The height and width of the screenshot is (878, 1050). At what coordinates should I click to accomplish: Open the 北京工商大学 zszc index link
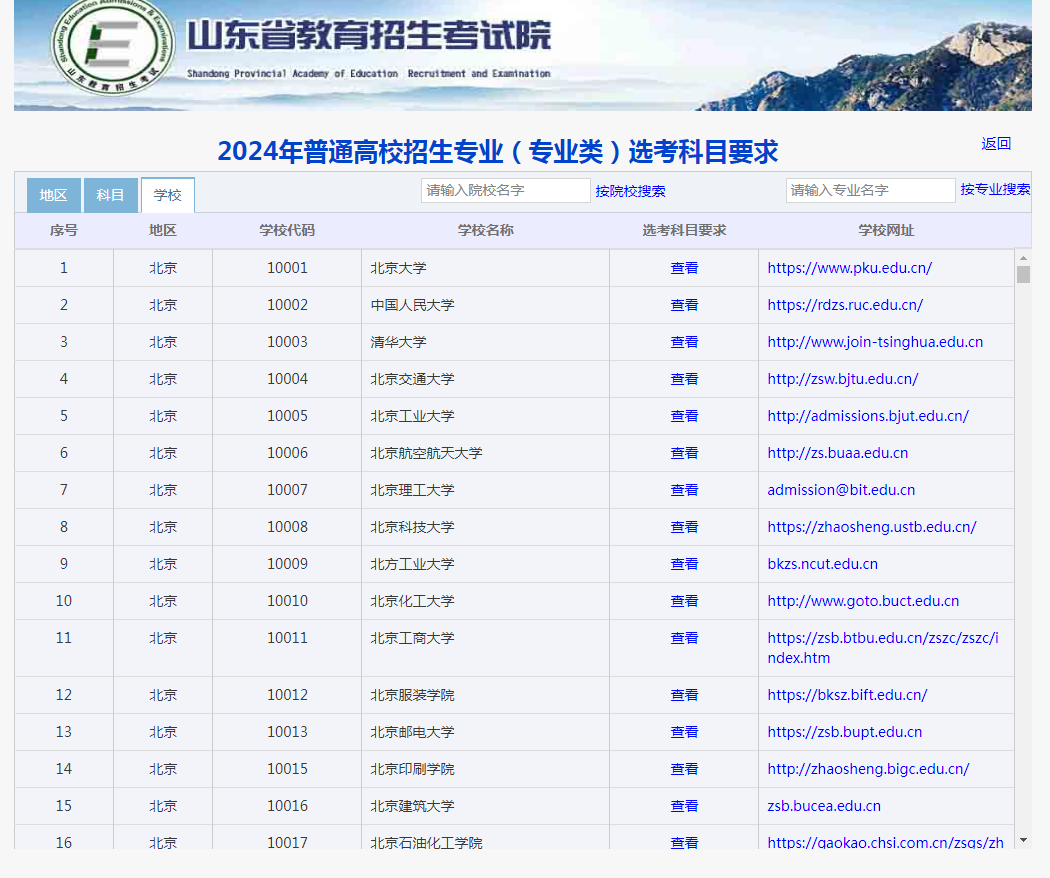(886, 646)
